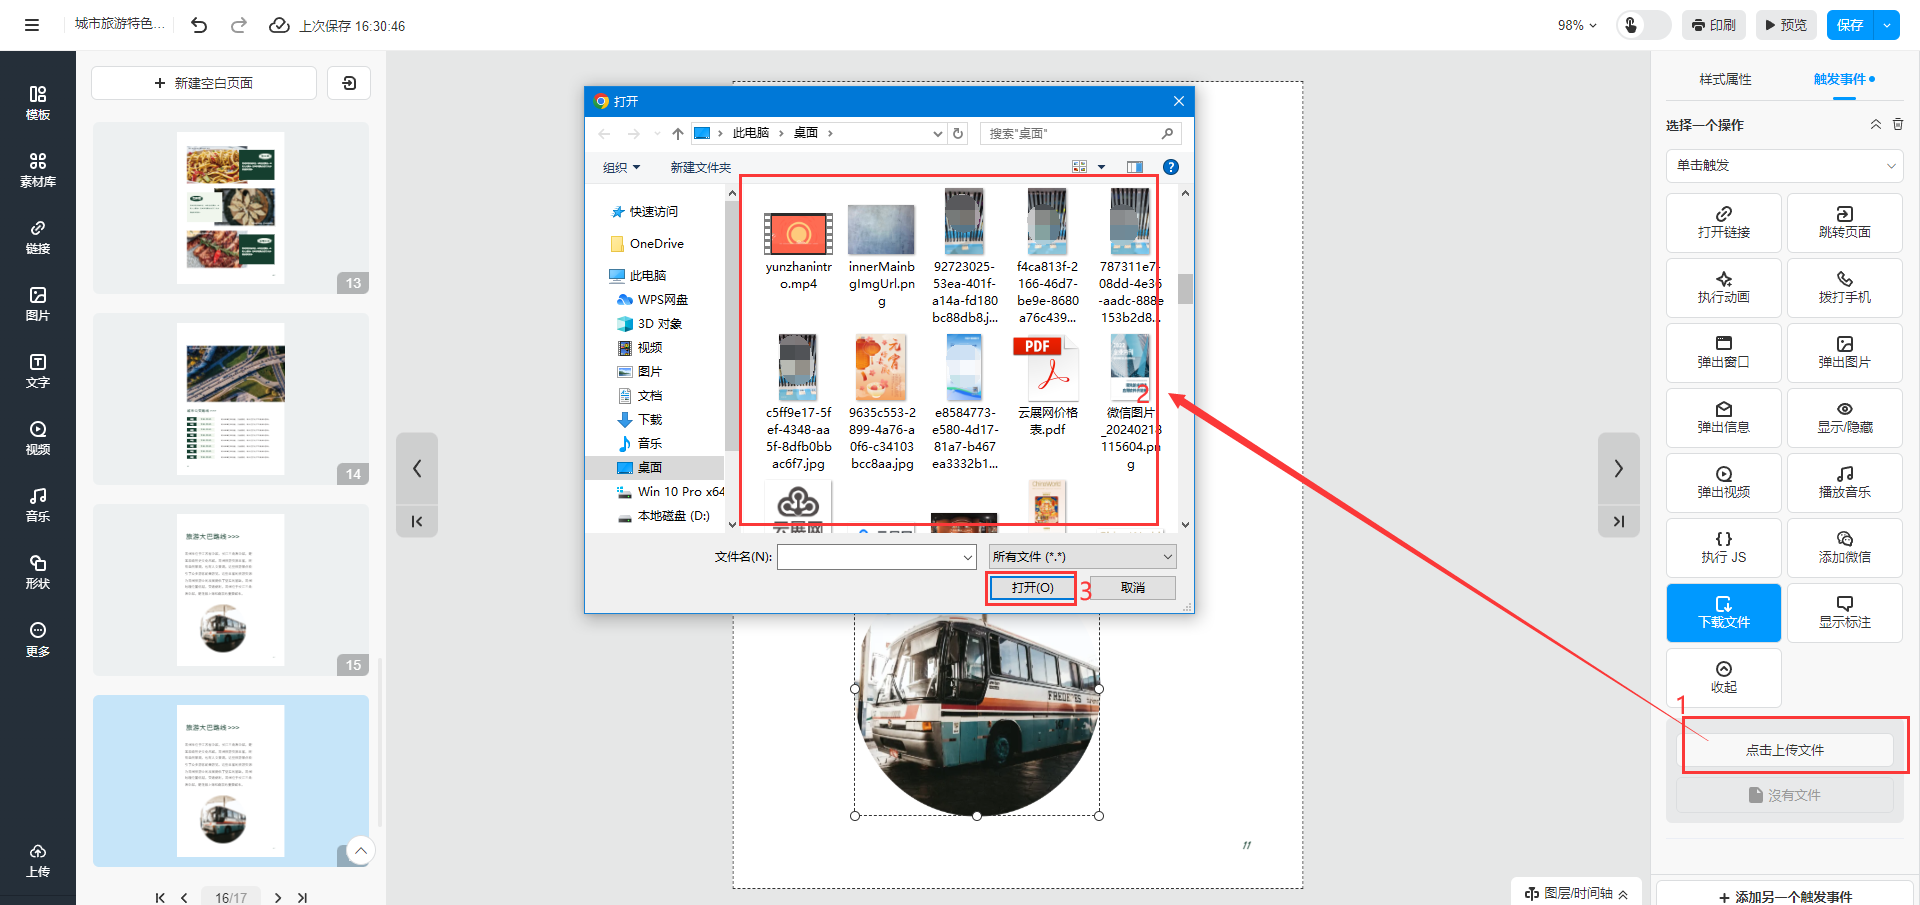Choose the 播放音乐 play music action

click(1844, 482)
